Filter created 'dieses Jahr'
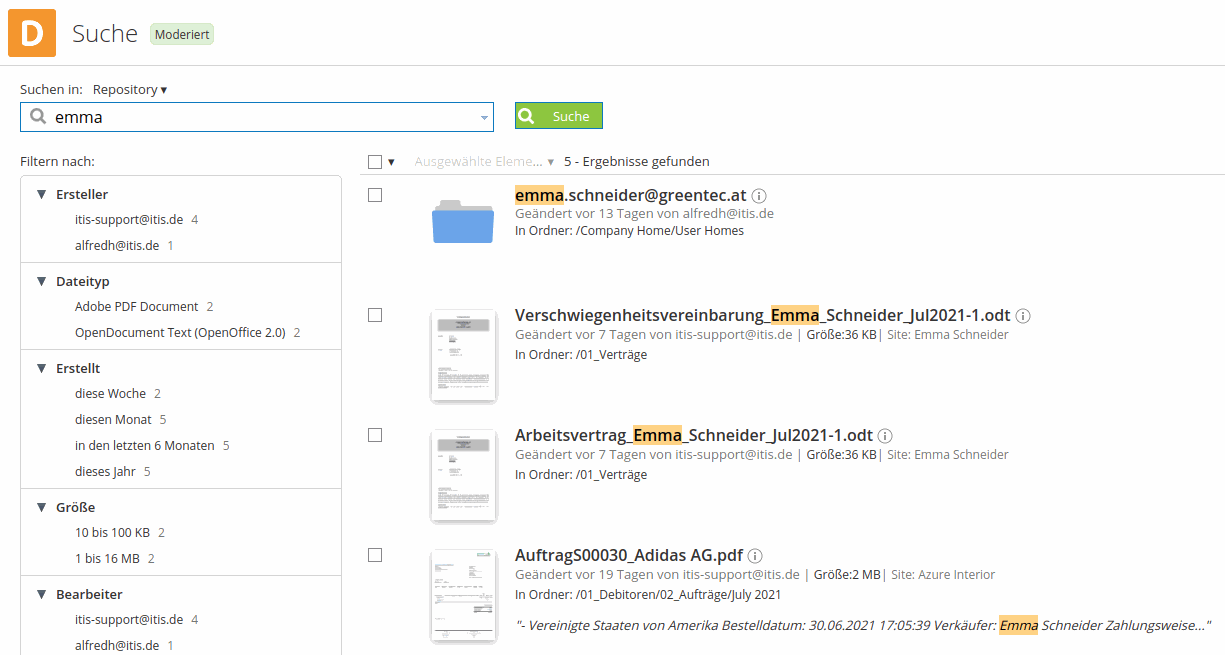This screenshot has height=655, width=1225. [105, 472]
